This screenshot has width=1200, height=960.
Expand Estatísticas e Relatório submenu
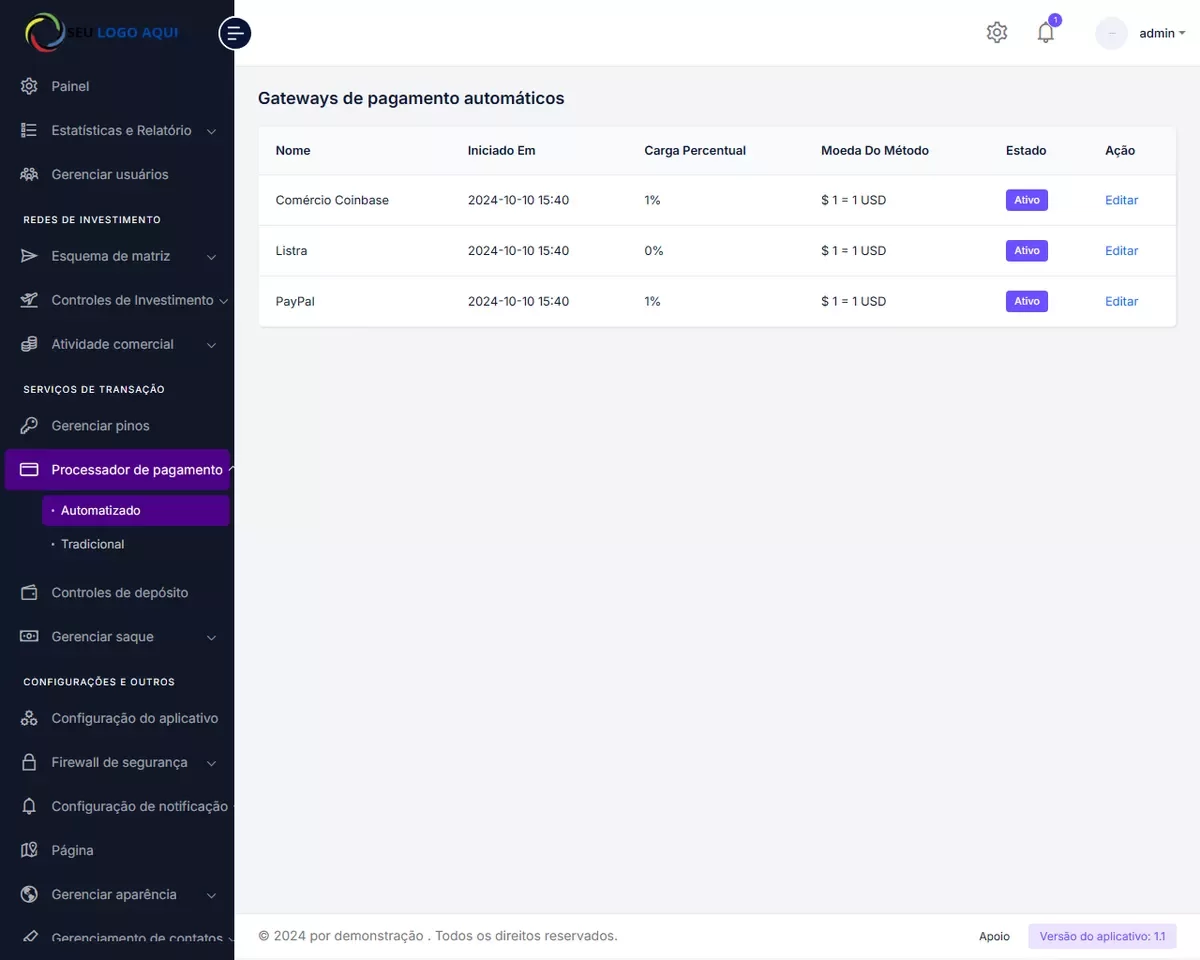120,131
